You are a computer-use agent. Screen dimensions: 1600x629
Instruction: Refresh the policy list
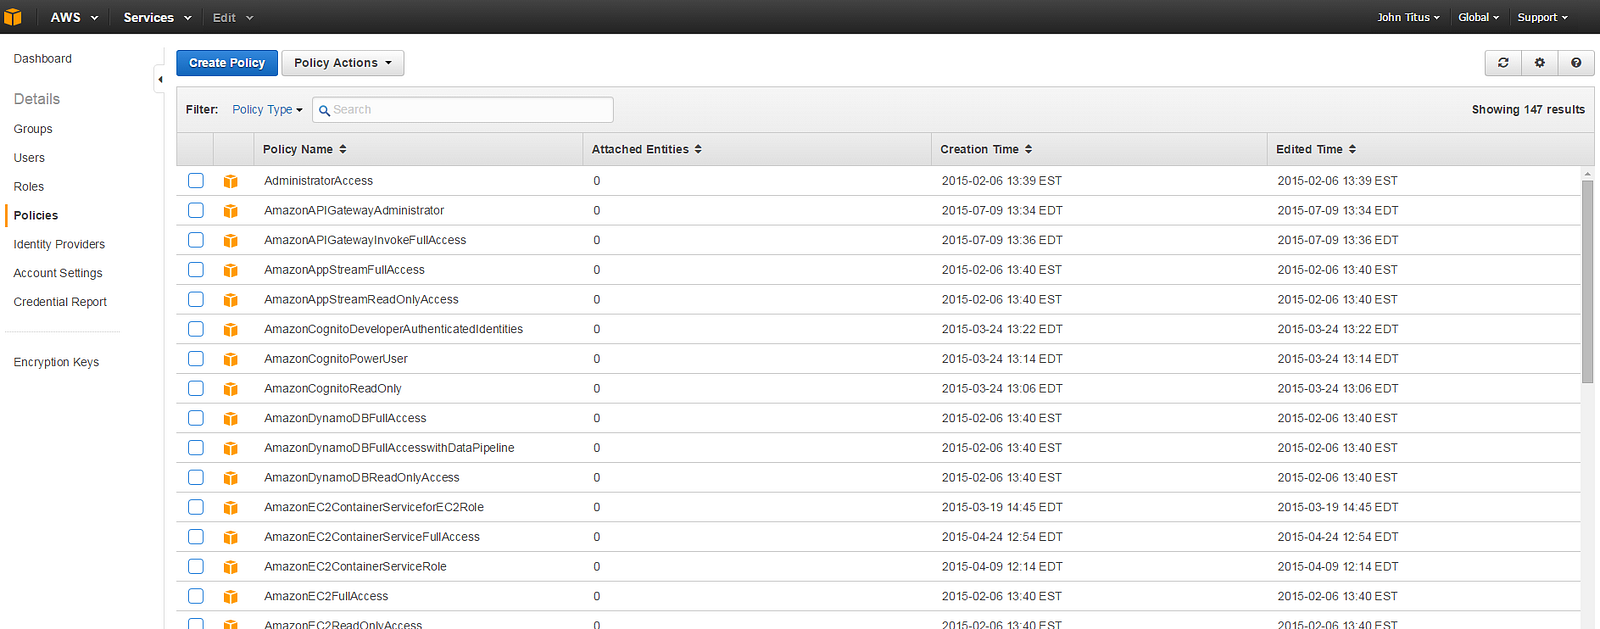[x=1503, y=63]
